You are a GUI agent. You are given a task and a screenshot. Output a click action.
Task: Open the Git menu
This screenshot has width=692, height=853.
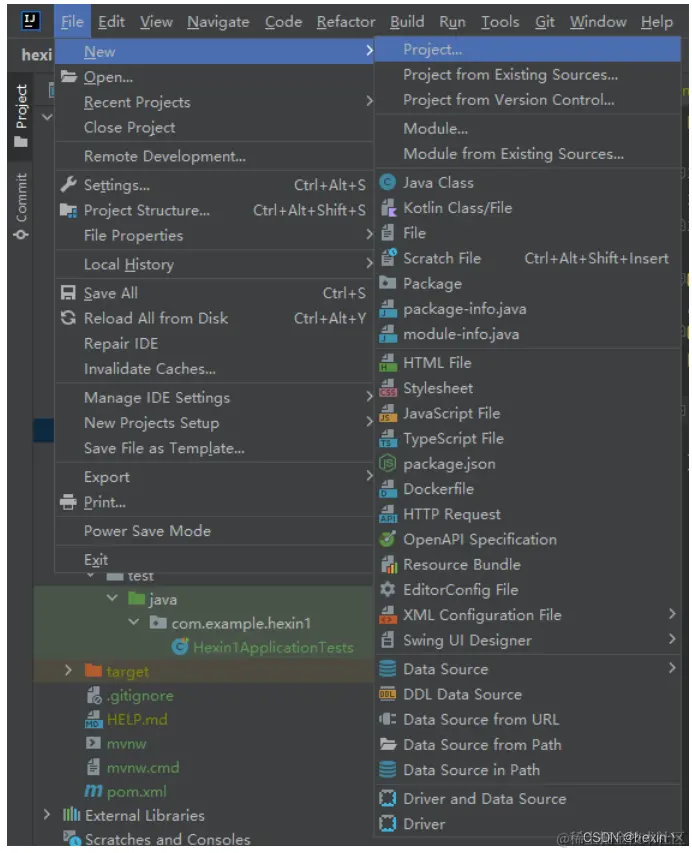(x=545, y=22)
